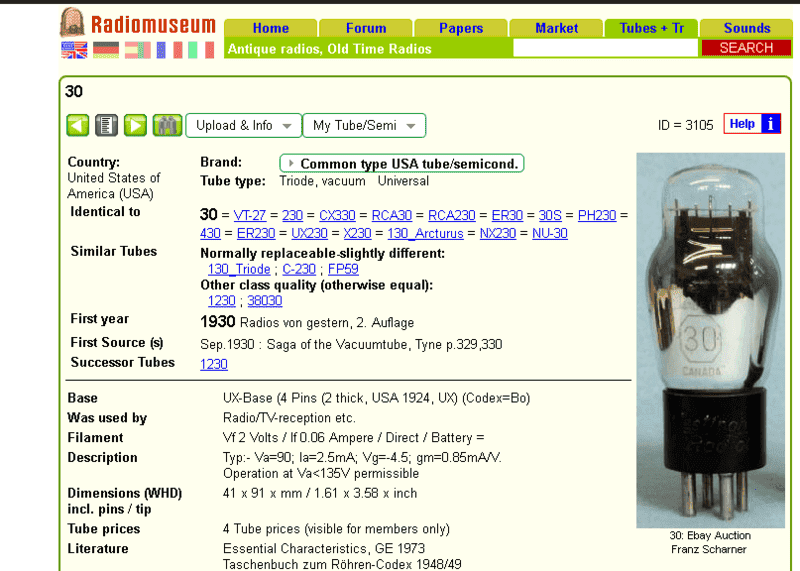Screen dimensions: 800x571
Task: Click the '30: Ebay Auction' caption
Action: coord(710,535)
